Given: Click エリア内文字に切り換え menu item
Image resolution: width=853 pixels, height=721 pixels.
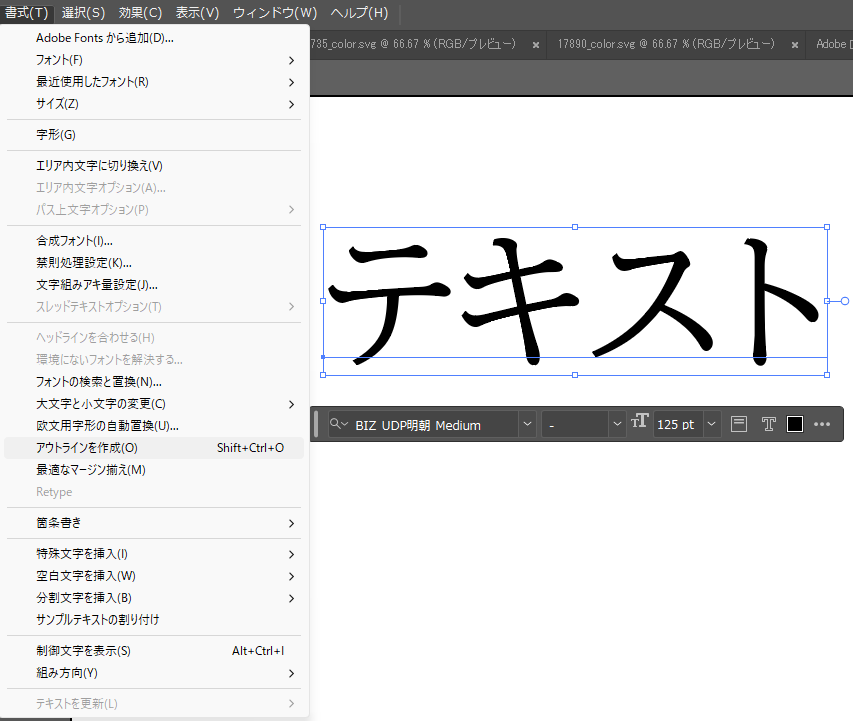Looking at the screenshot, I should (x=99, y=166).
